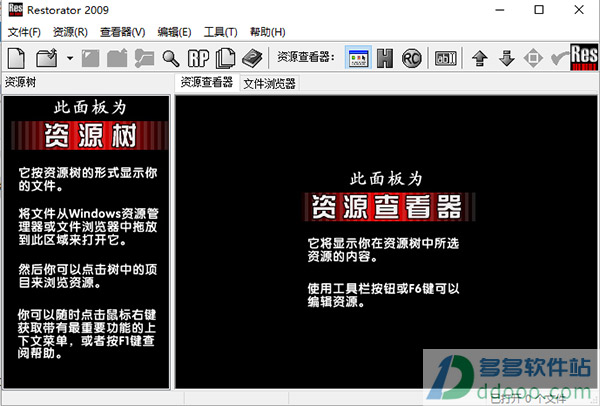Click the Res logo at toolbar right
600x406 pixels.
coord(582,57)
